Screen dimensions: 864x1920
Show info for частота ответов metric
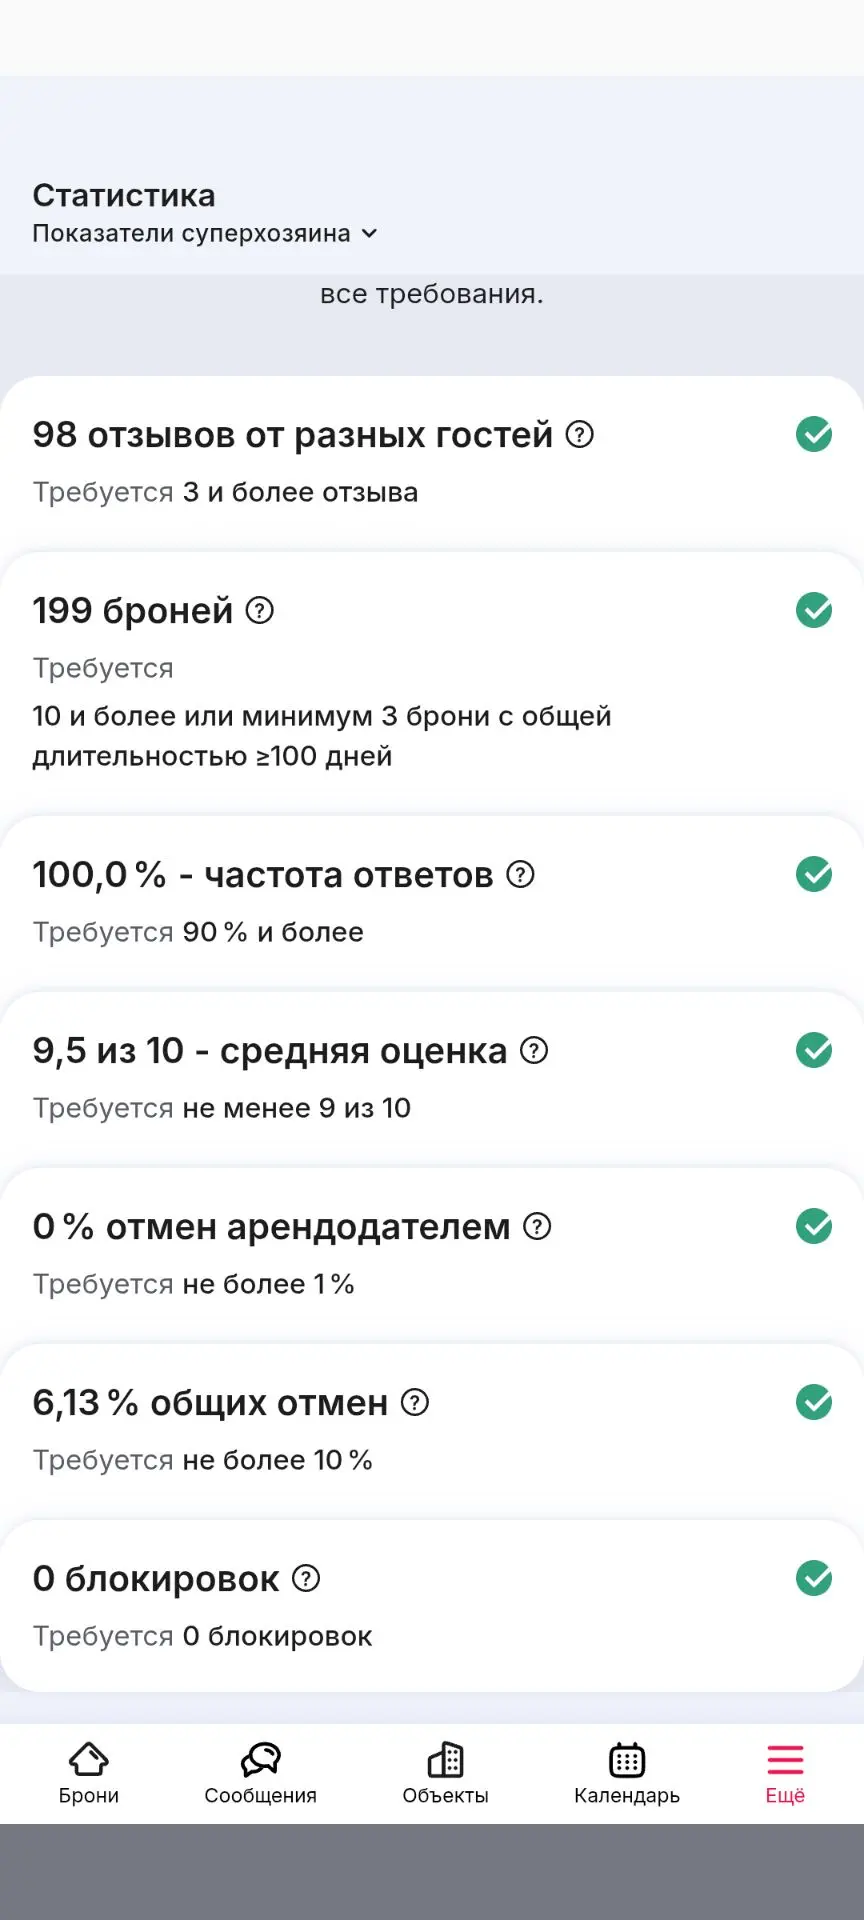(x=521, y=875)
